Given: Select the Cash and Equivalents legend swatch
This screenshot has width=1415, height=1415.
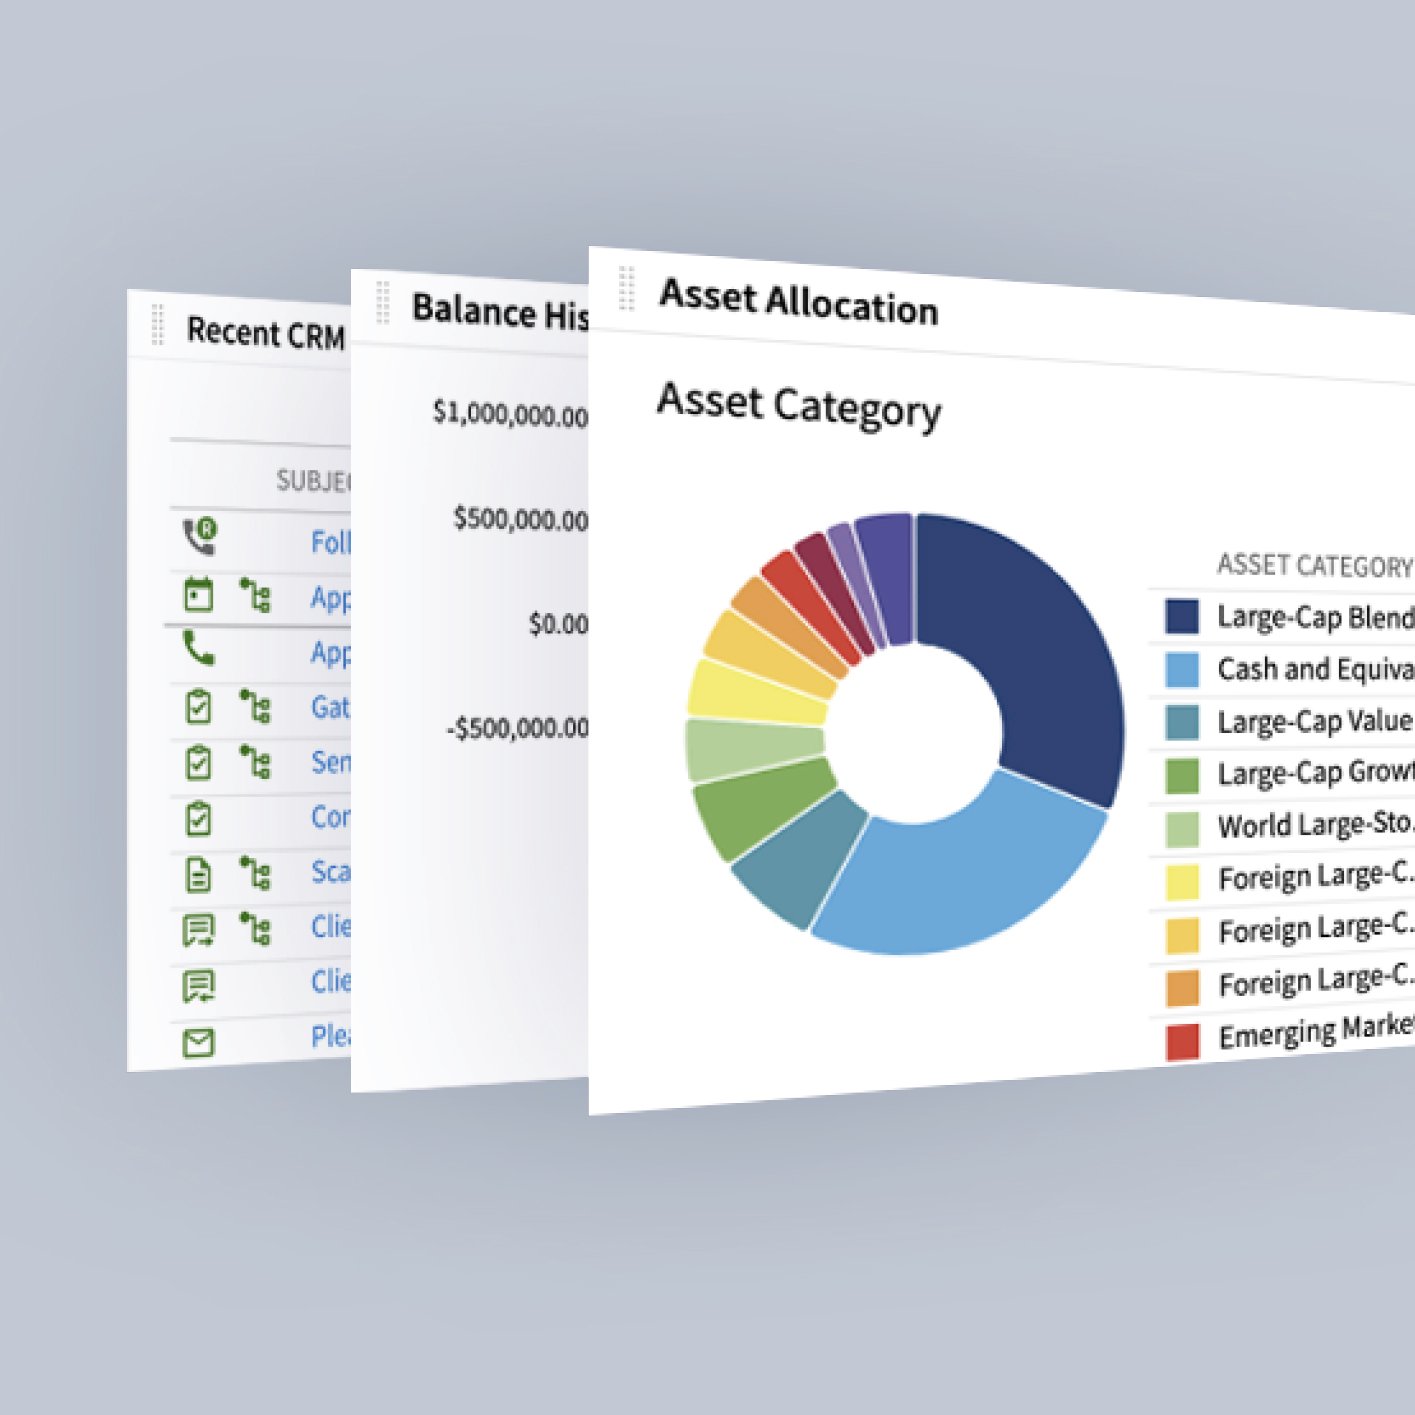Looking at the screenshot, I should click(x=1183, y=669).
